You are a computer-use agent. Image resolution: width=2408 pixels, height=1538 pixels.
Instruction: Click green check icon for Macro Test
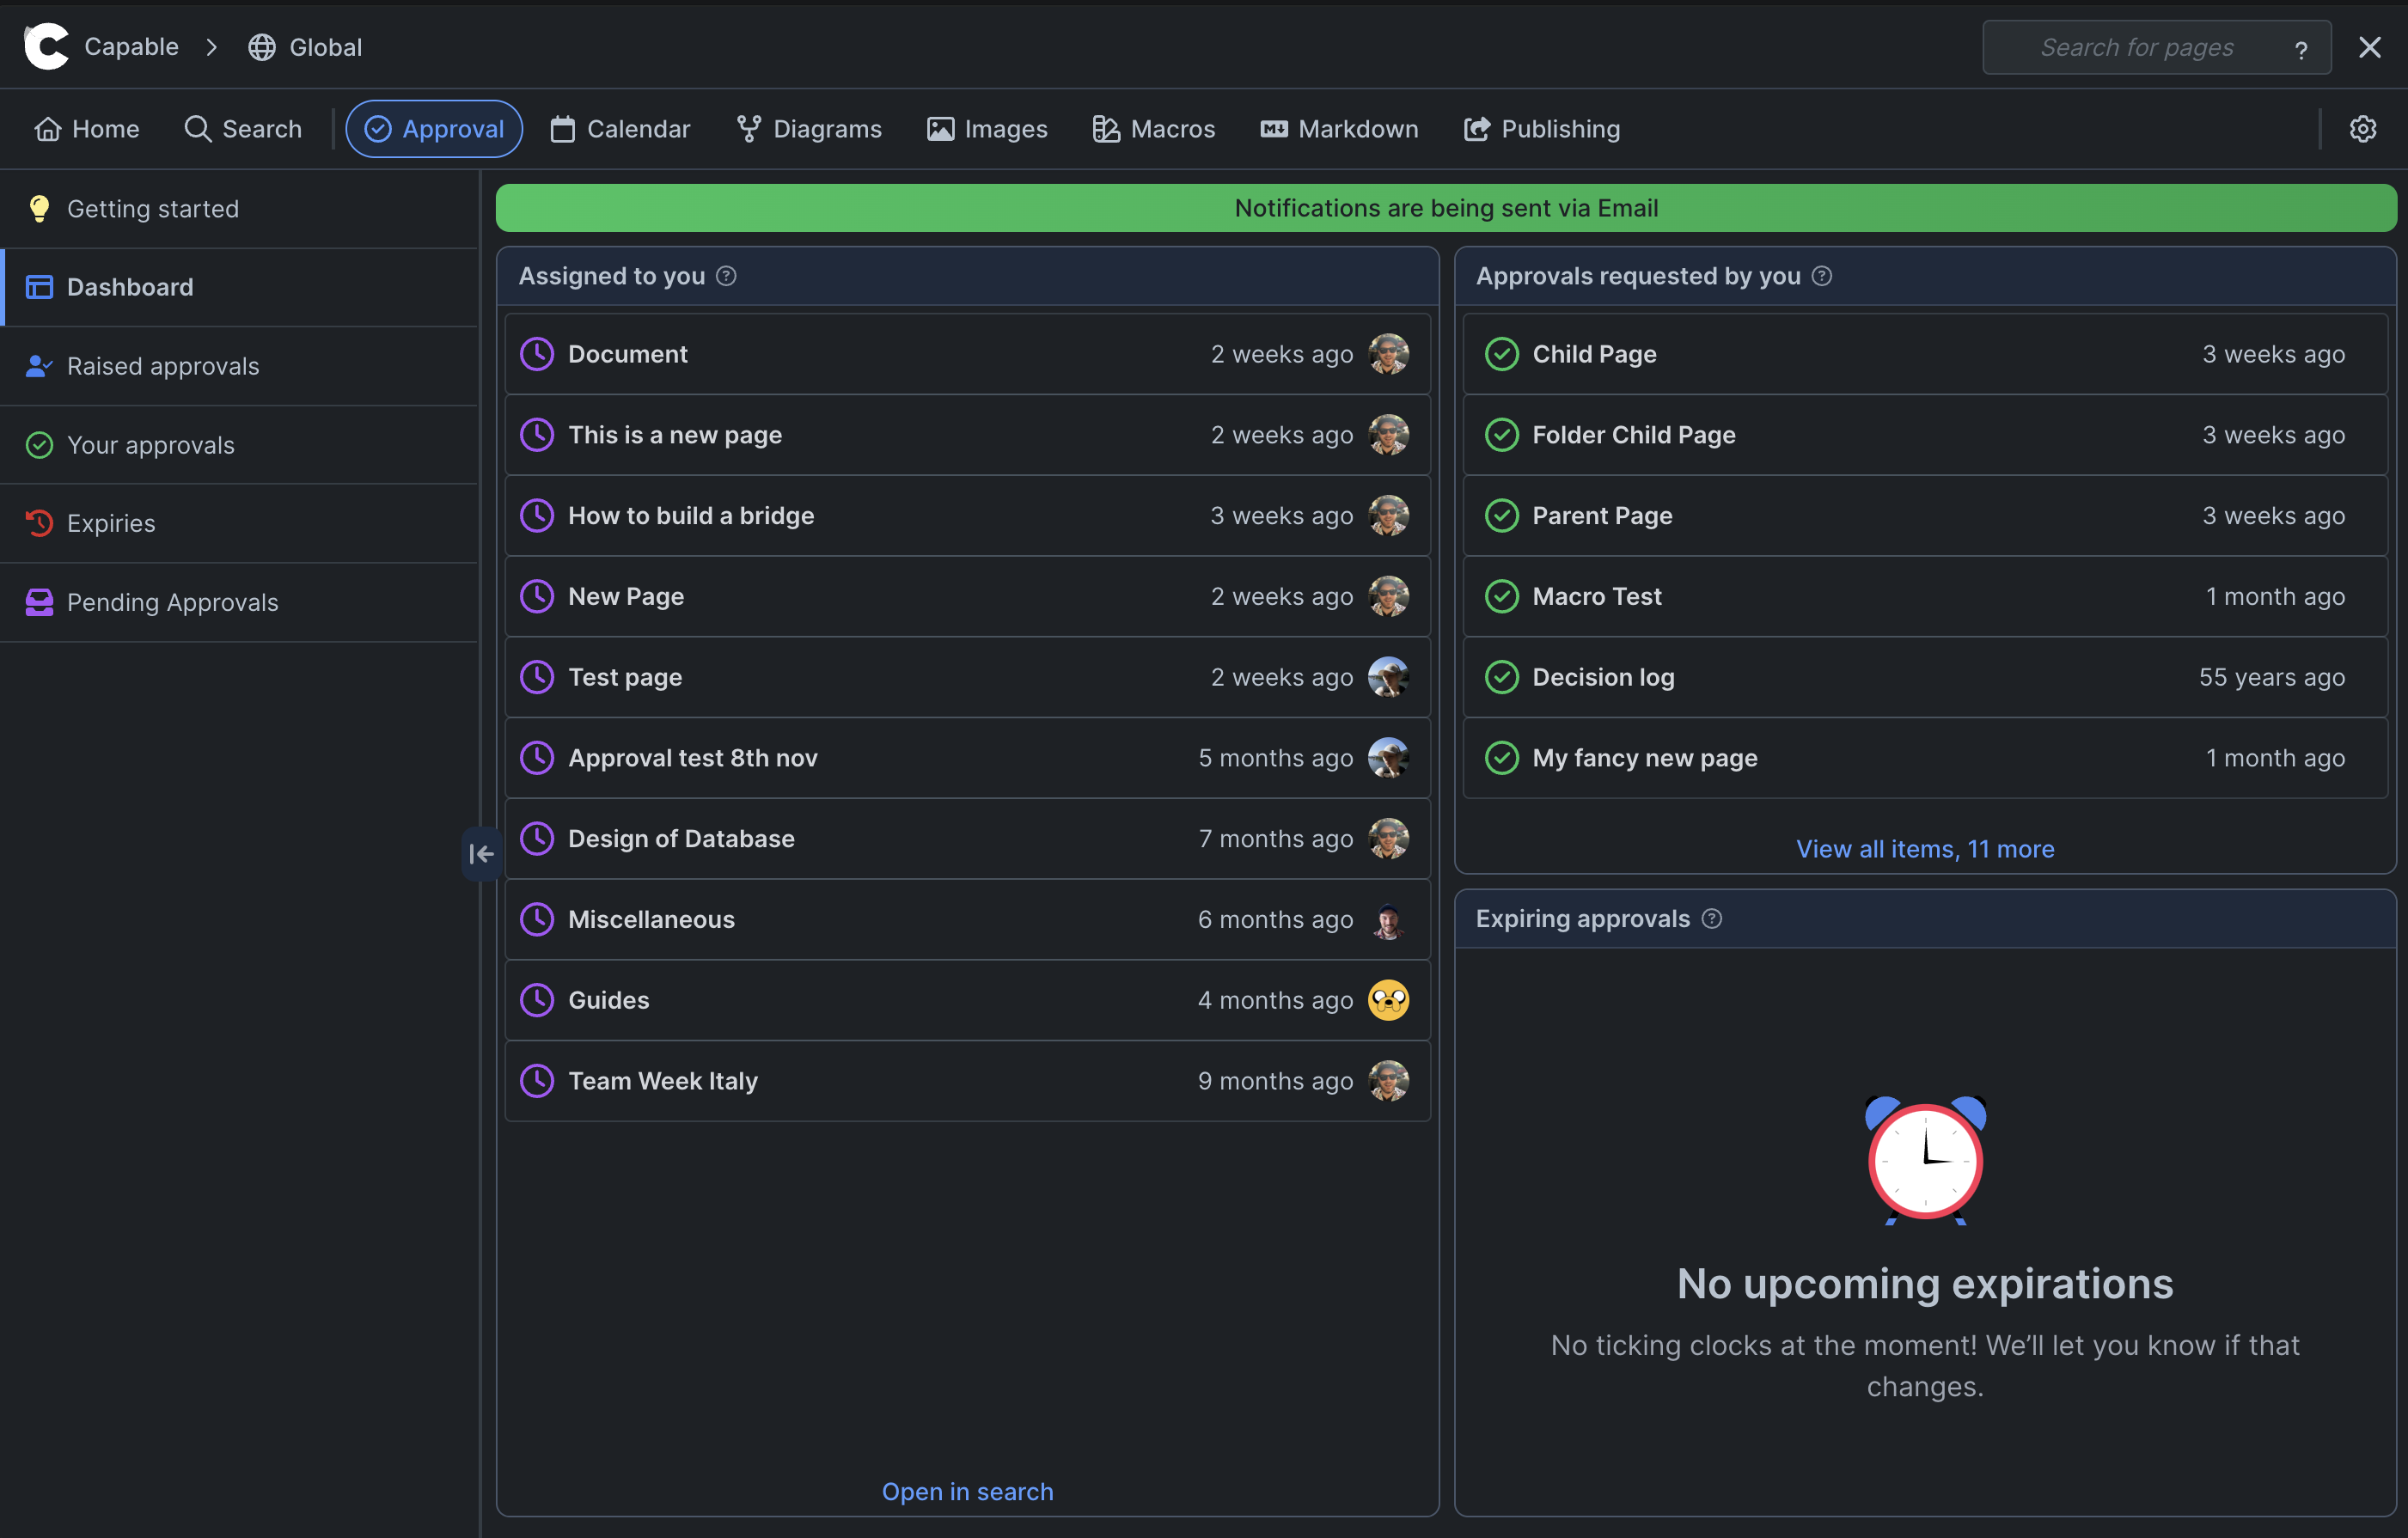point(1501,597)
